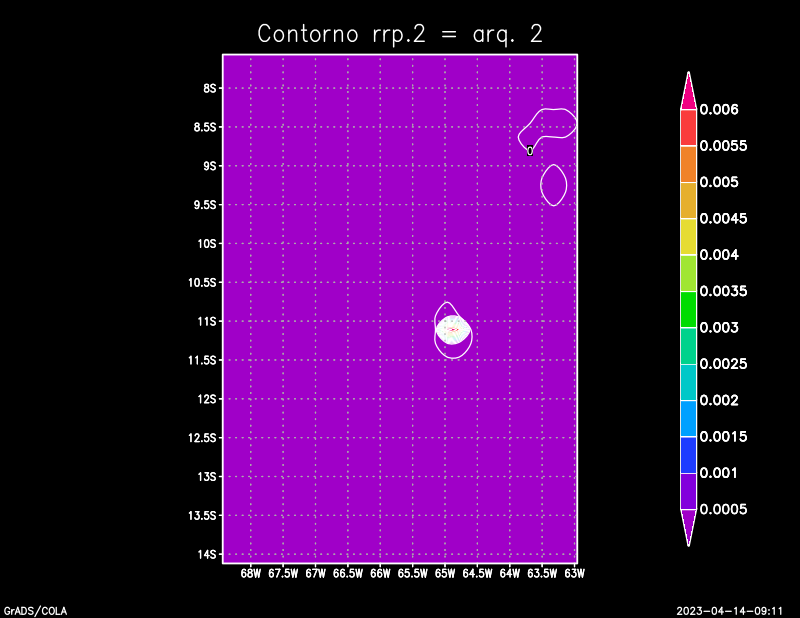
Task: Click the 13.5S latitude label
Action: click(x=203, y=515)
